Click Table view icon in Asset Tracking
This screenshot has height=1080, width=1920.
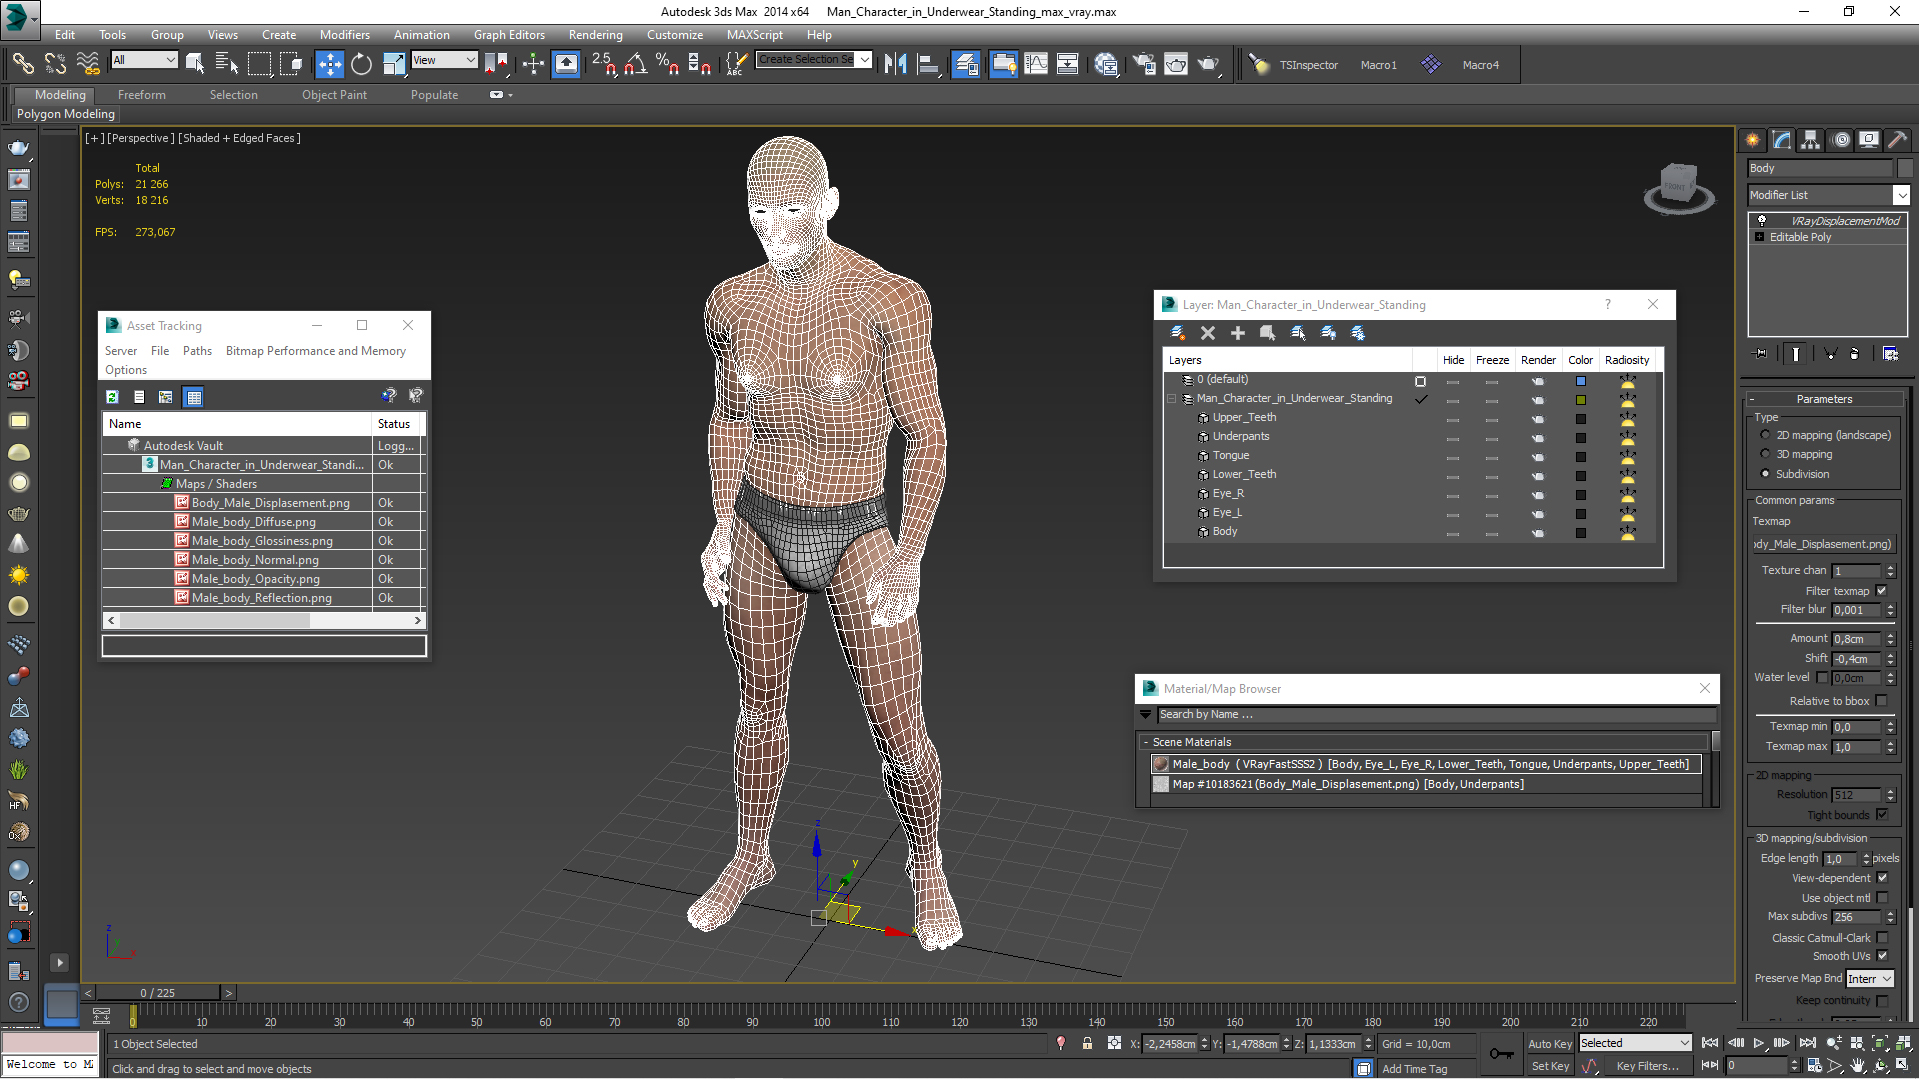click(x=194, y=397)
